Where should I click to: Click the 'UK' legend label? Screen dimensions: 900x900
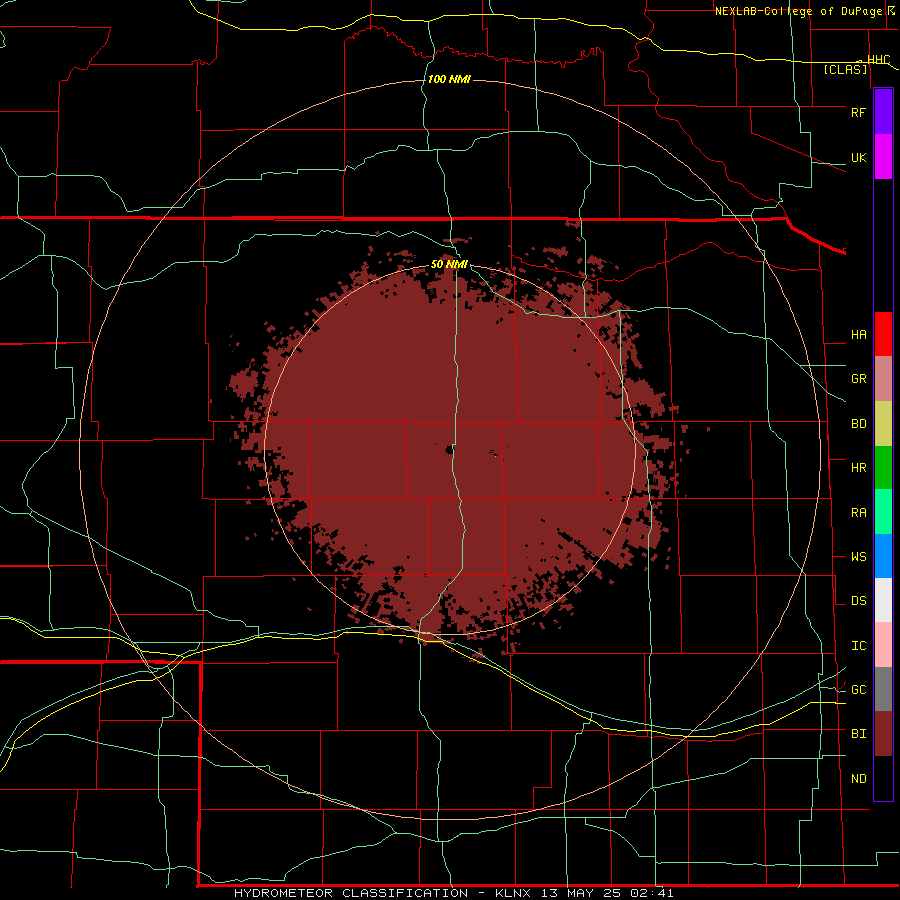point(858,157)
